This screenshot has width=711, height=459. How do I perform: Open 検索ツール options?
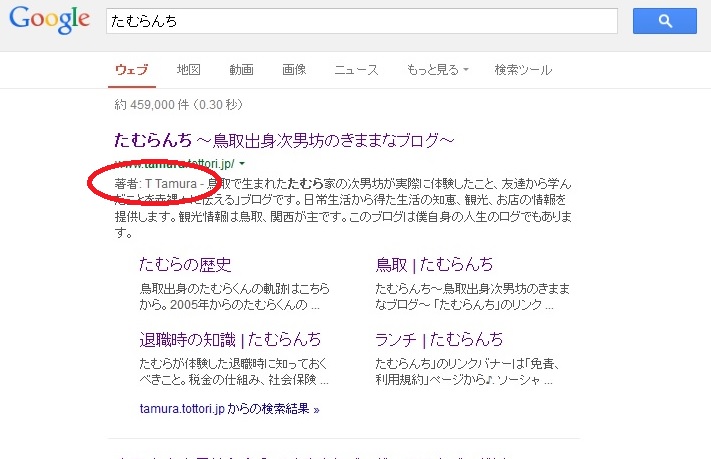[523, 70]
